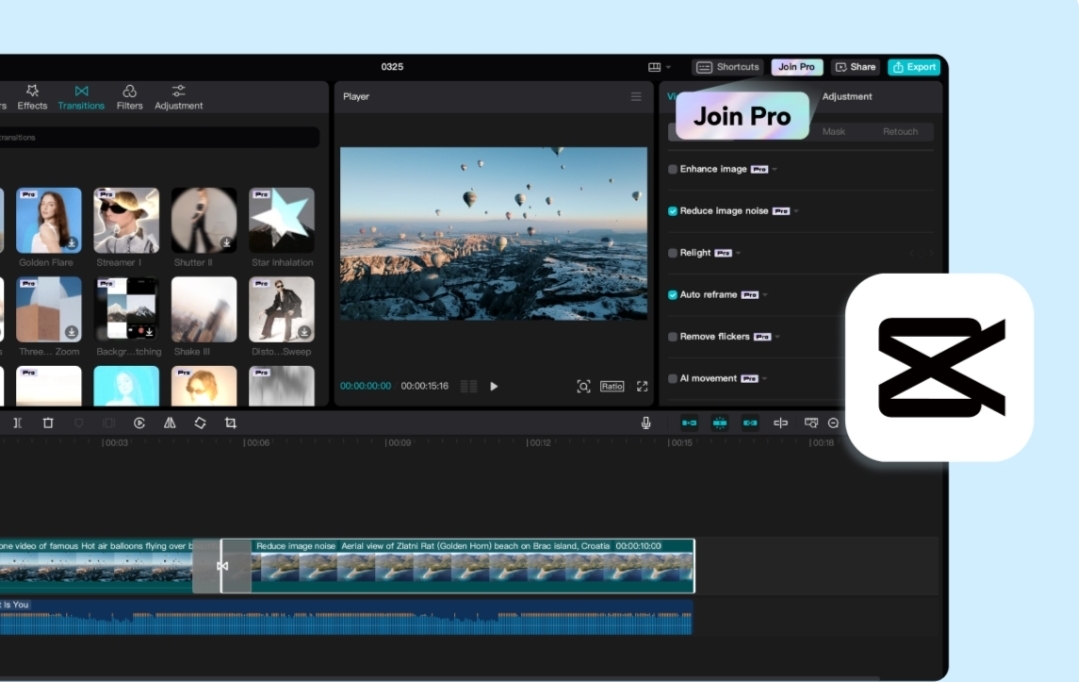
Task: Expand the AI movement options arrow
Action: click(x=765, y=379)
